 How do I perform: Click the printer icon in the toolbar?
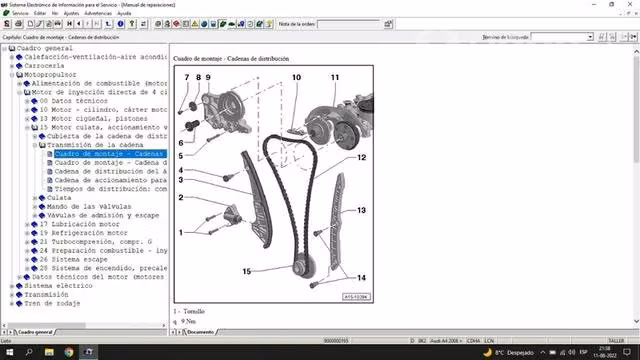[x=18, y=24]
